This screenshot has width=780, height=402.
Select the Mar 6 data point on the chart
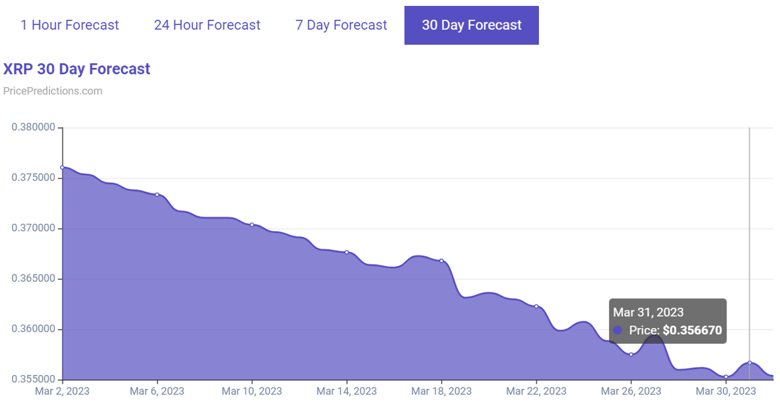point(157,195)
